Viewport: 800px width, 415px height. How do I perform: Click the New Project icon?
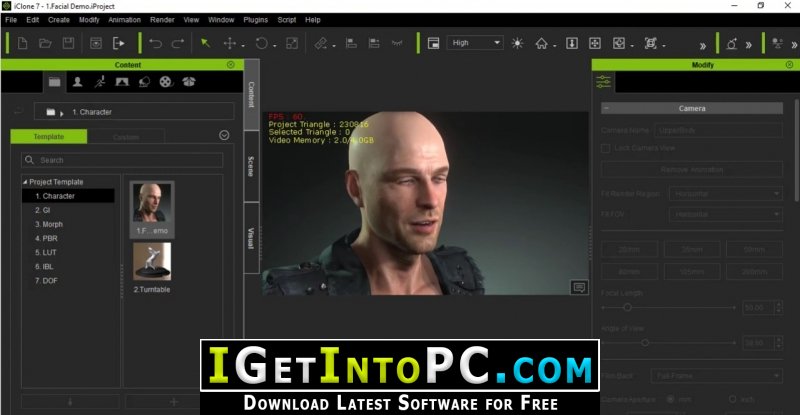tap(22, 43)
